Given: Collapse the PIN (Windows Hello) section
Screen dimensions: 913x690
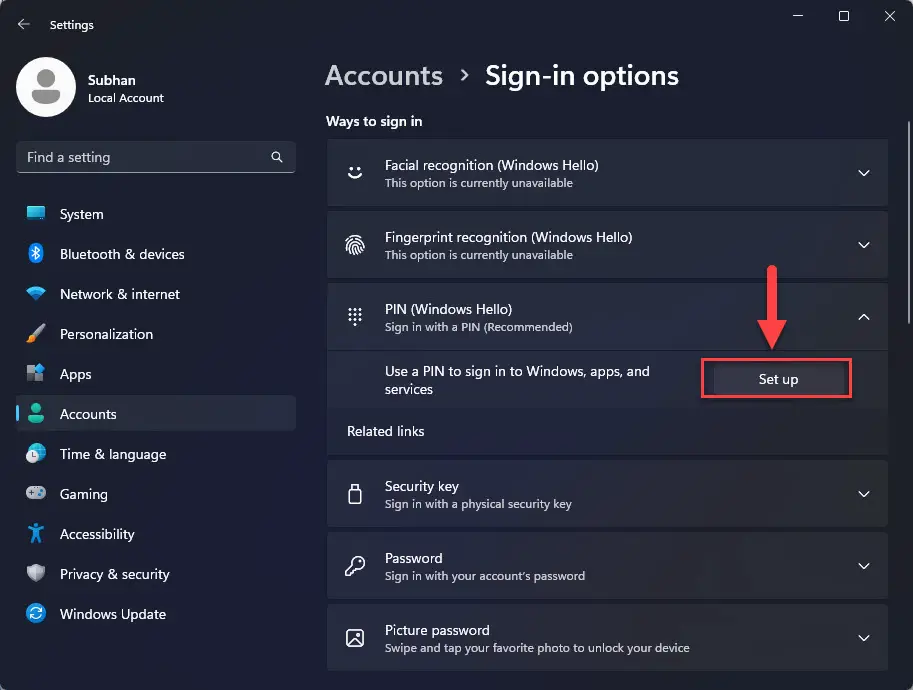Looking at the screenshot, I should pos(864,317).
